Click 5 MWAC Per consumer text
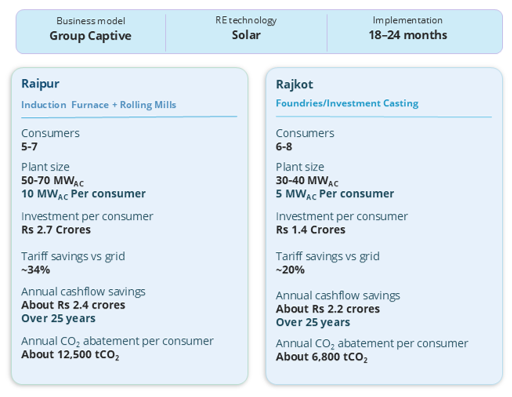 click(x=335, y=194)
